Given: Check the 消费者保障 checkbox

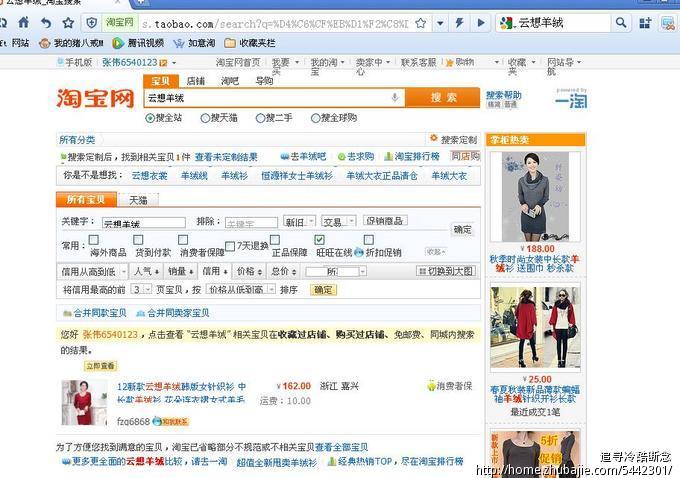Looking at the screenshot, I should click(x=183, y=240).
